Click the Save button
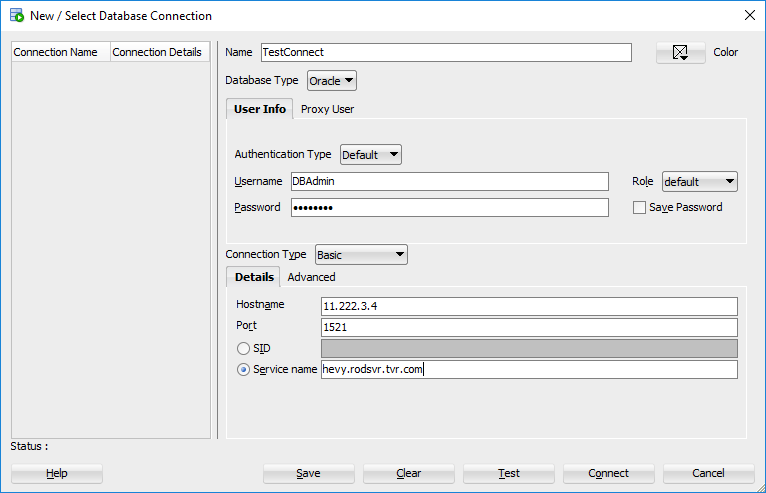 coord(308,473)
